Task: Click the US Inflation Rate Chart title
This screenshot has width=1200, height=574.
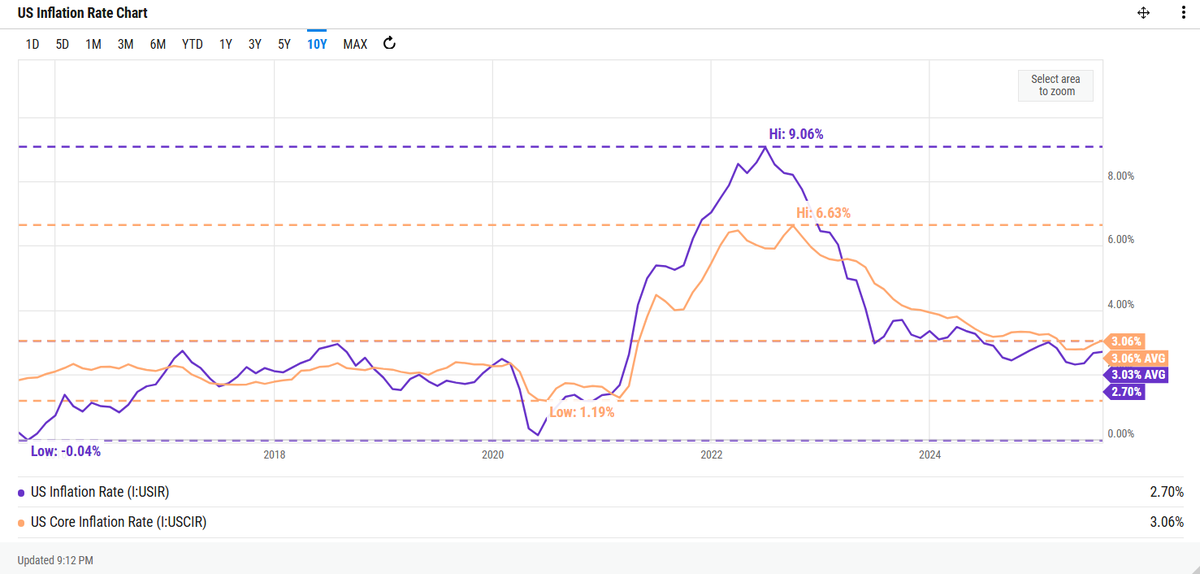Action: coord(84,14)
